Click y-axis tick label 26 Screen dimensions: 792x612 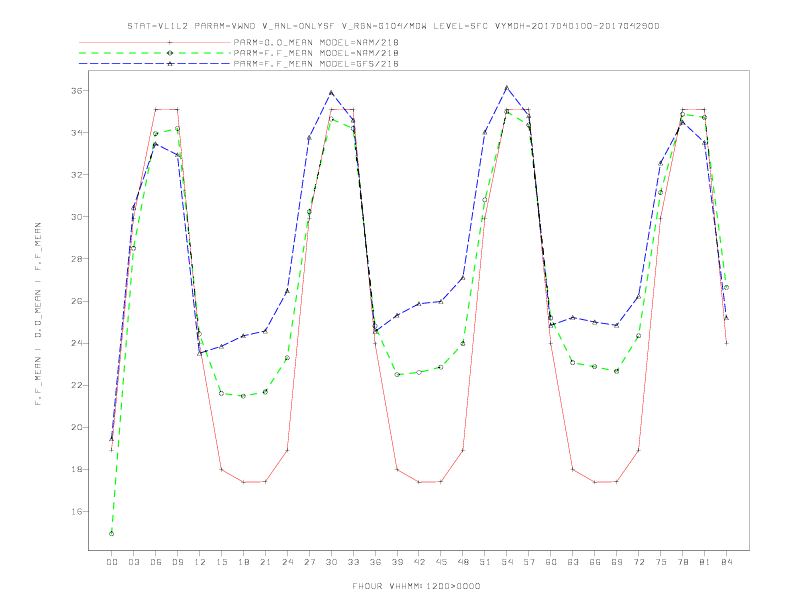(76, 301)
